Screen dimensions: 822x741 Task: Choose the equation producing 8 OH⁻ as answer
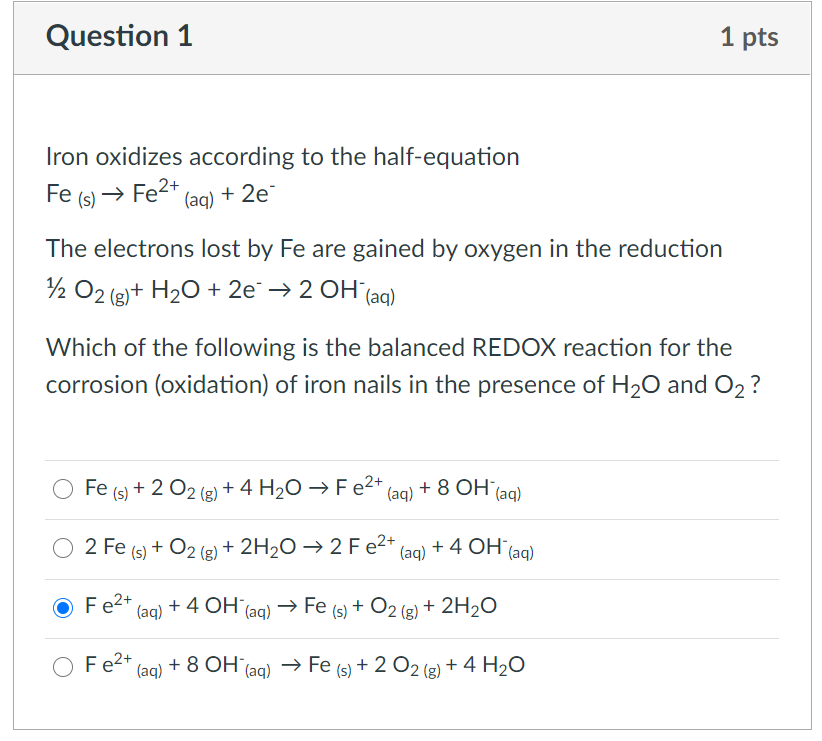tap(63, 666)
